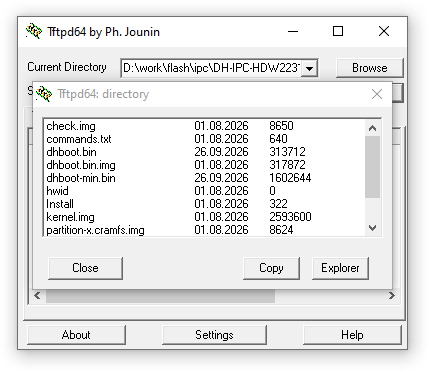Click the size value 317872
This screenshot has width=429, height=372.
coord(287,165)
